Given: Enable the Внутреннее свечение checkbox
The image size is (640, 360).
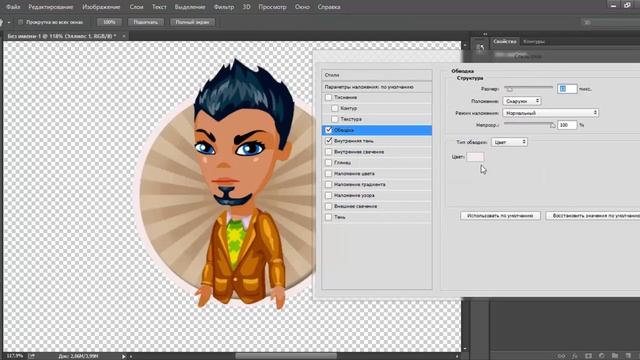Looking at the screenshot, I should click(x=329, y=152).
